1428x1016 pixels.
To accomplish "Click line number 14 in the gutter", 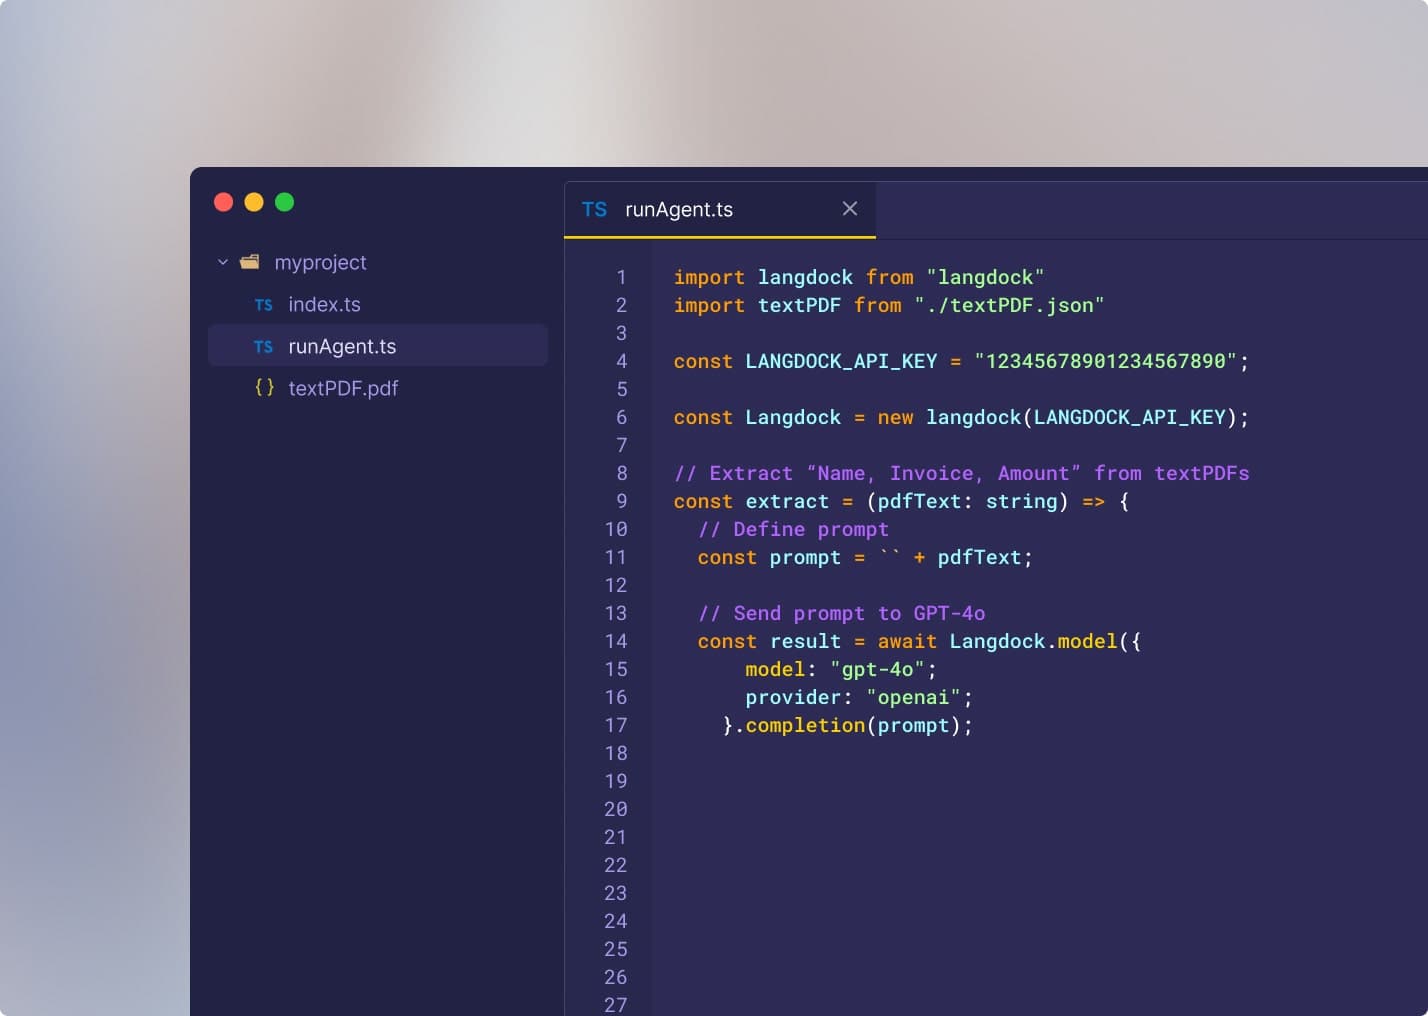I will (616, 641).
